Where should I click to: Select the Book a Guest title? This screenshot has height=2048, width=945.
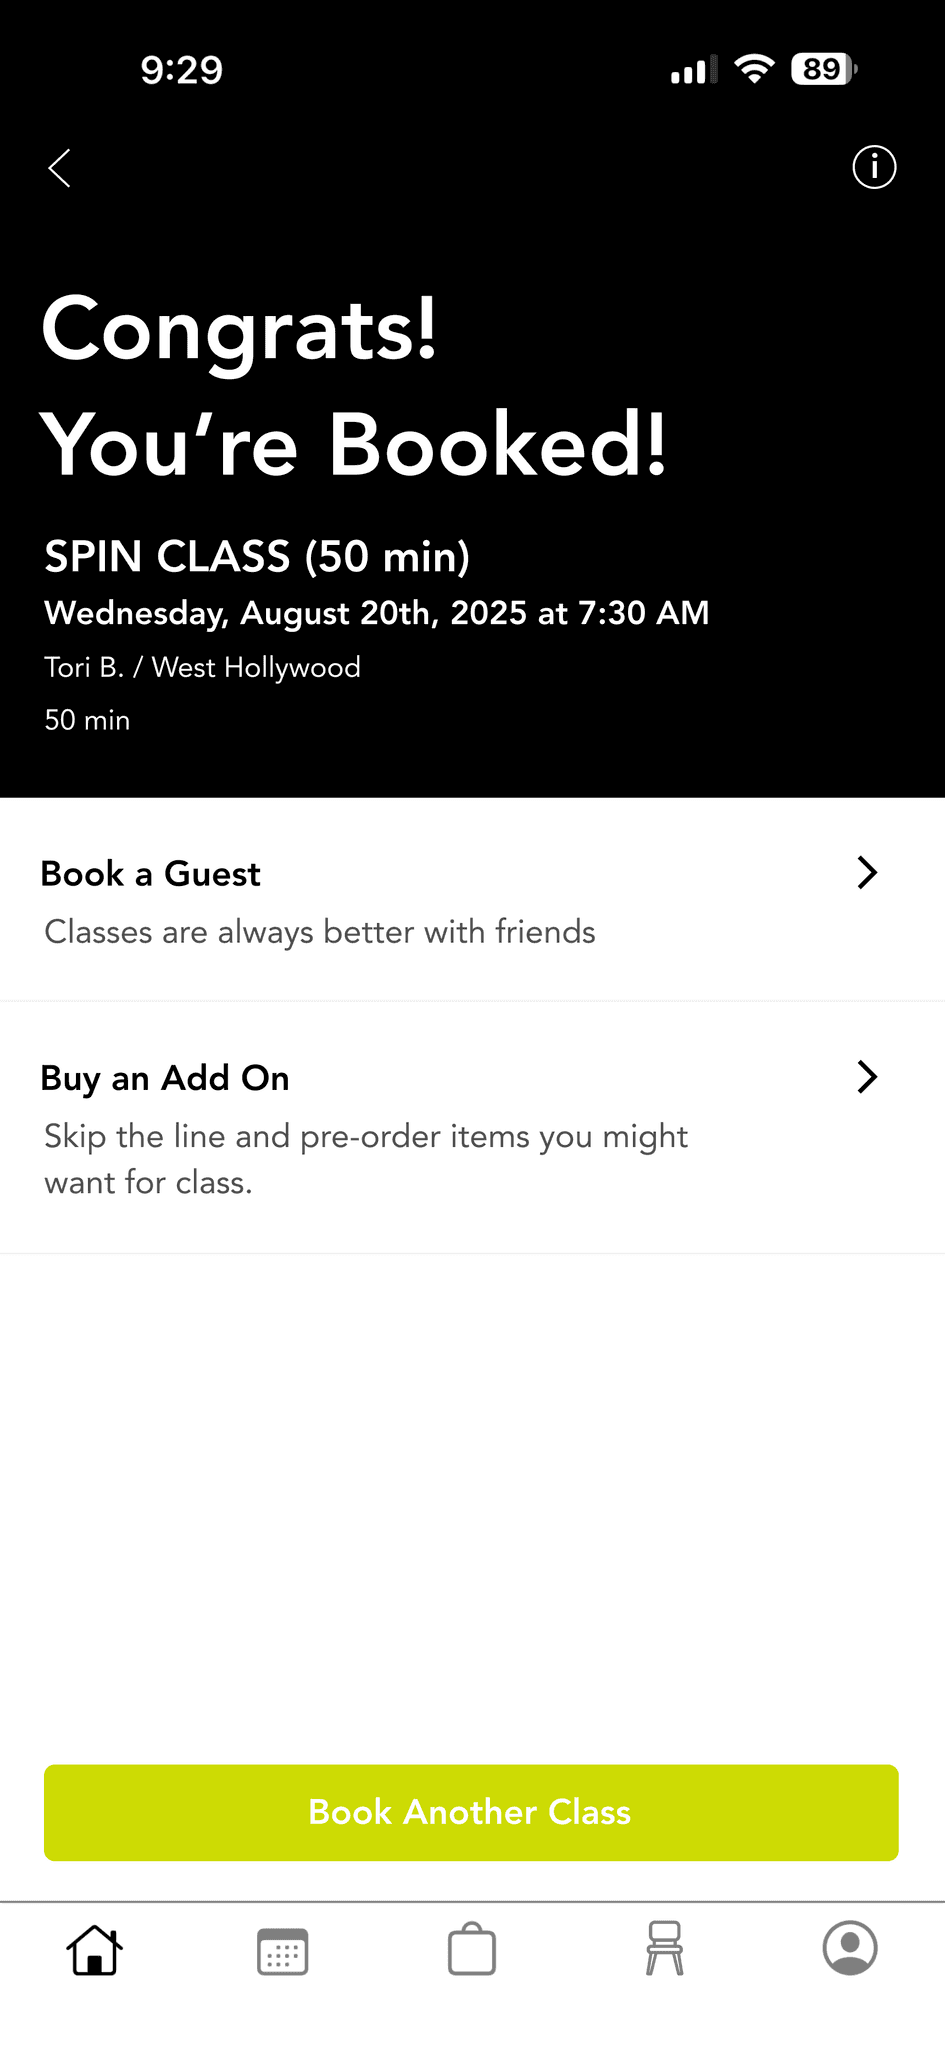pos(150,874)
